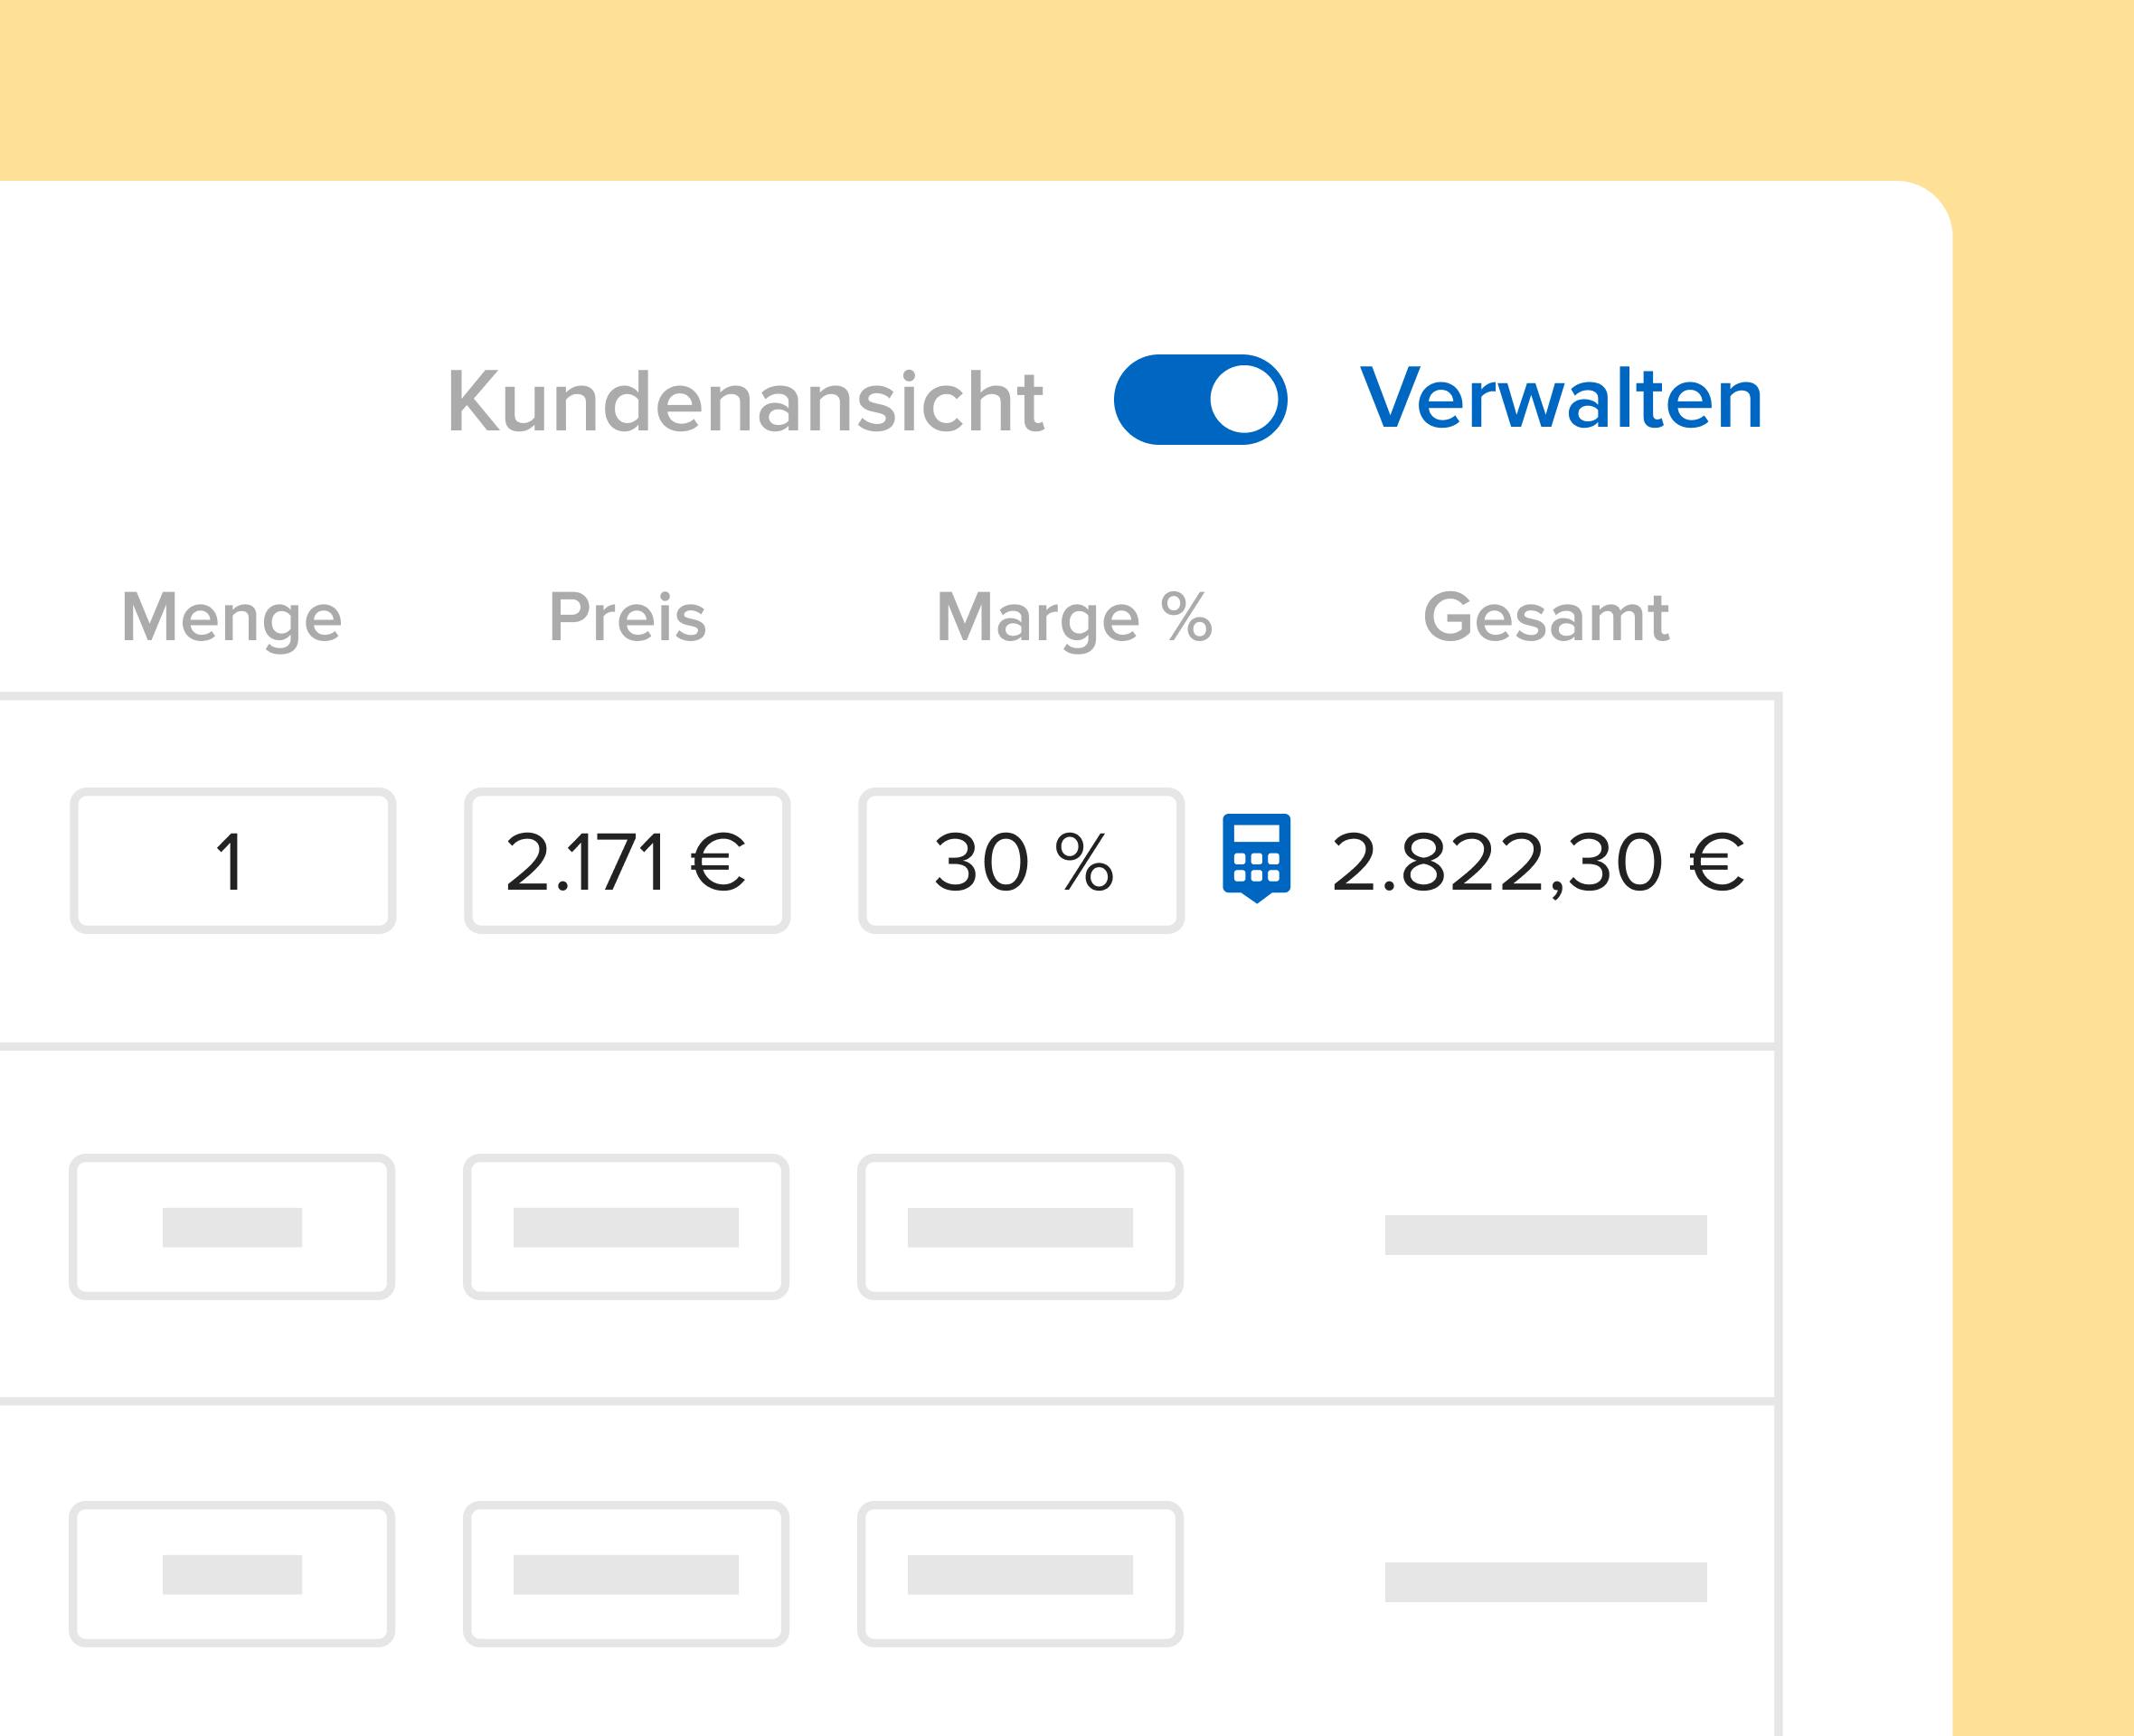Click the third row's Marge field
2134x1736 pixels.
[x=1020, y=1574]
